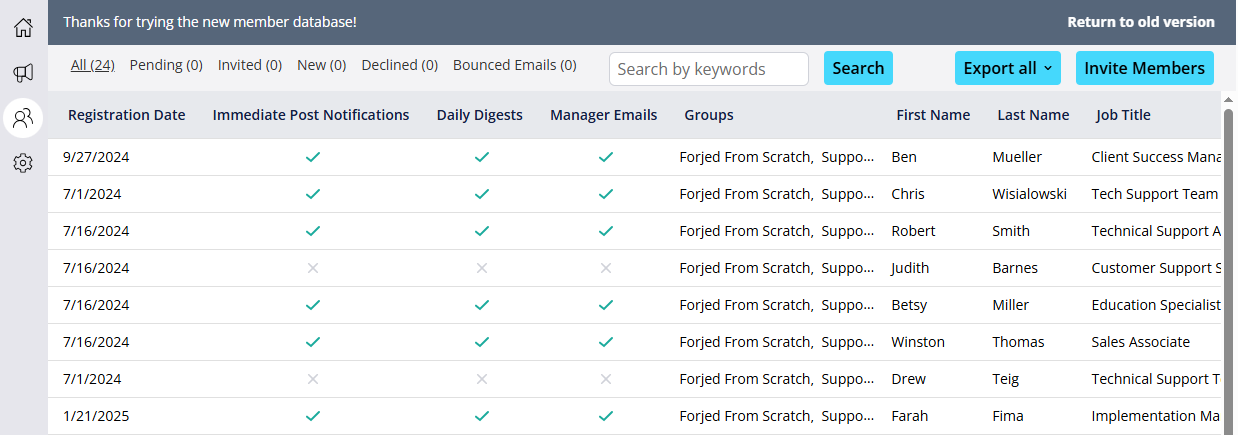Viewport: 1238px width, 435px height.
Task: Open the announcements megaphone sidebar icon
Action: (x=23, y=73)
